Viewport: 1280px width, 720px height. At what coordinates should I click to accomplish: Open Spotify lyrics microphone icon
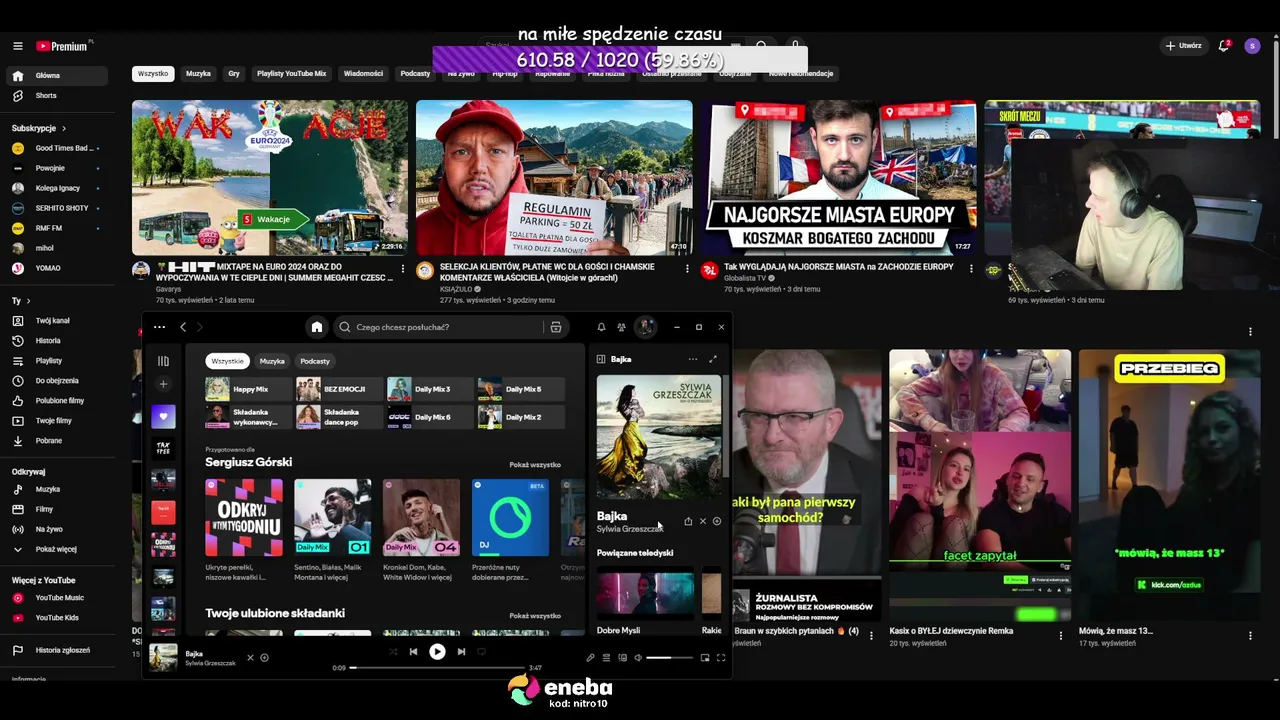[x=590, y=658]
